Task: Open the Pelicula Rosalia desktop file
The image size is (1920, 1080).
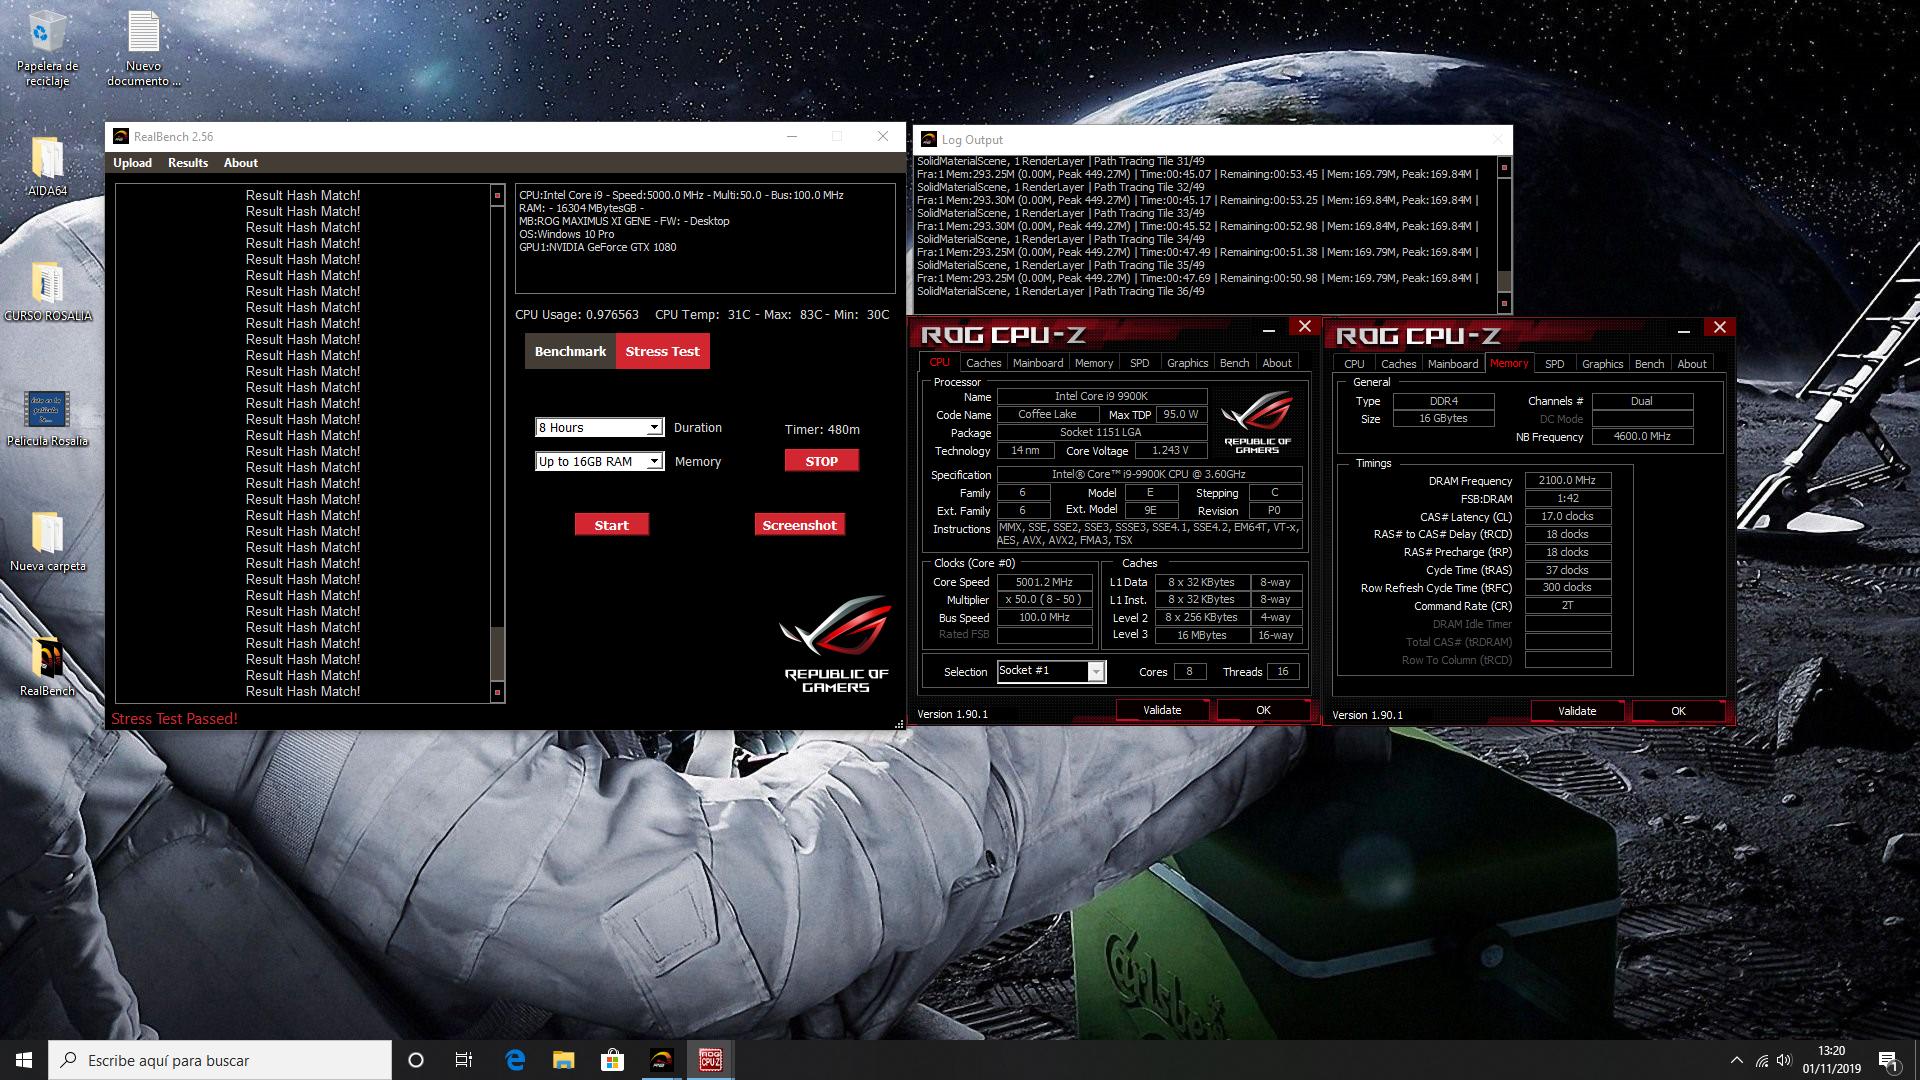Action: (x=47, y=410)
